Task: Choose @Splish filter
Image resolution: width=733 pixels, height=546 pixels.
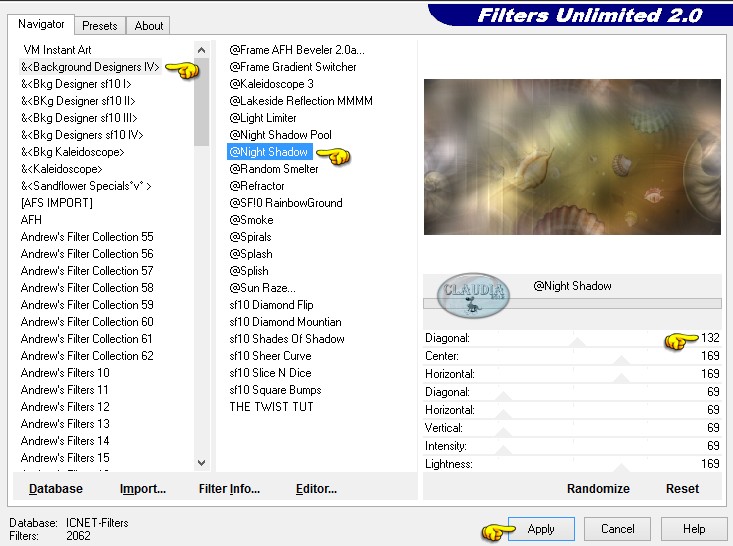Action: 249,271
